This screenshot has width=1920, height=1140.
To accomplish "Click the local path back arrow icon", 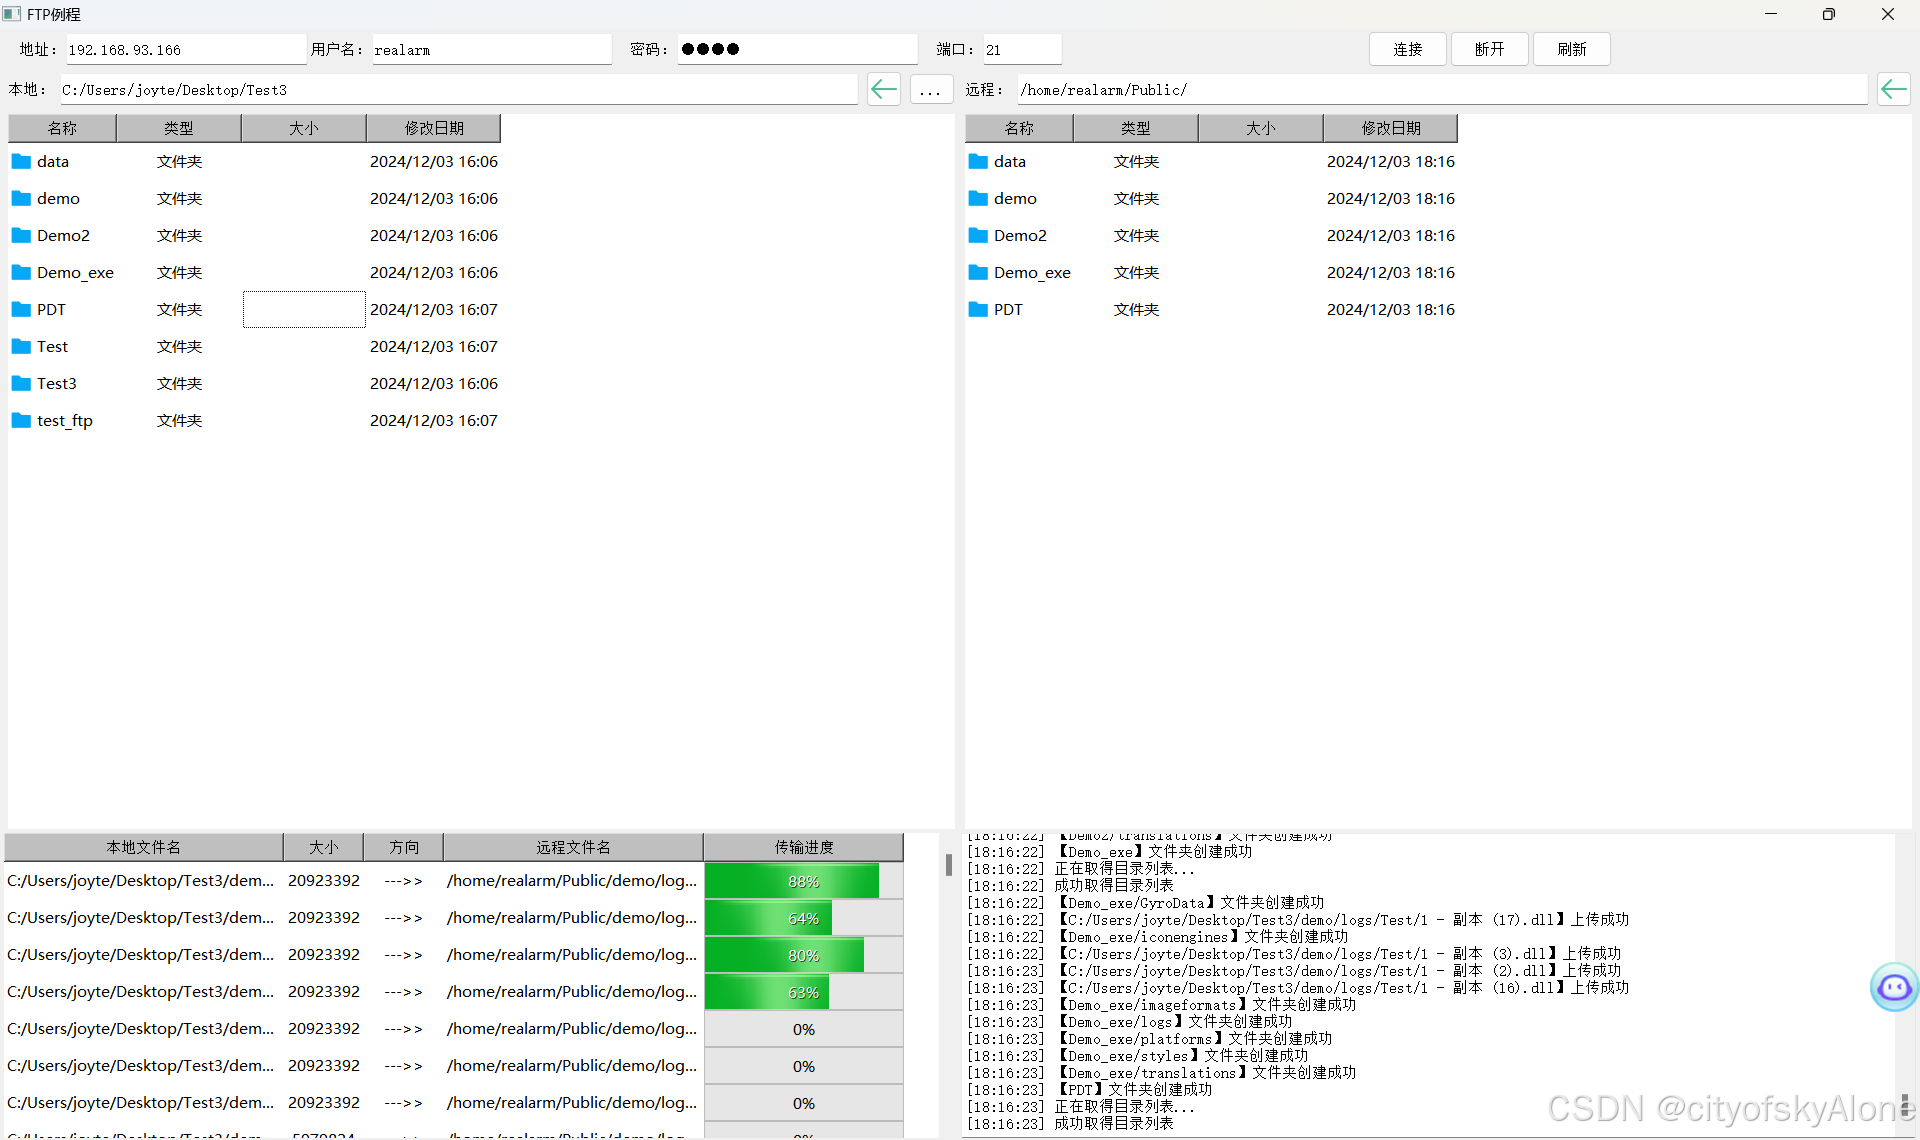I will (x=883, y=89).
